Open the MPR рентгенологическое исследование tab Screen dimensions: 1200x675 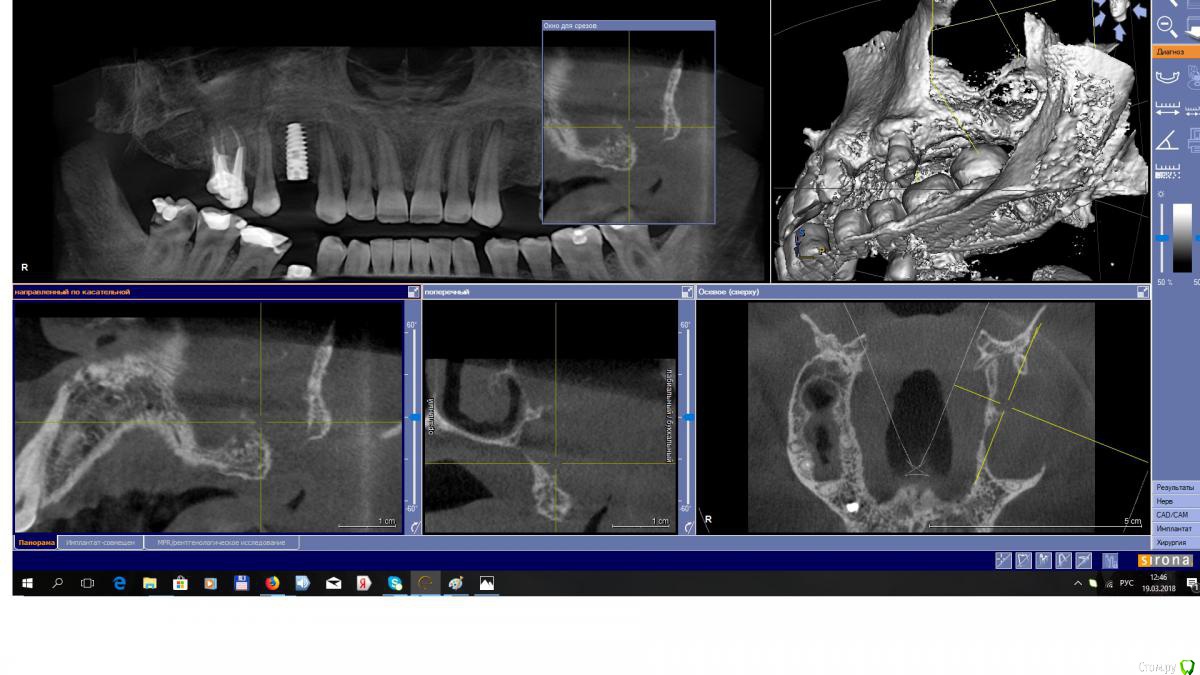point(221,542)
